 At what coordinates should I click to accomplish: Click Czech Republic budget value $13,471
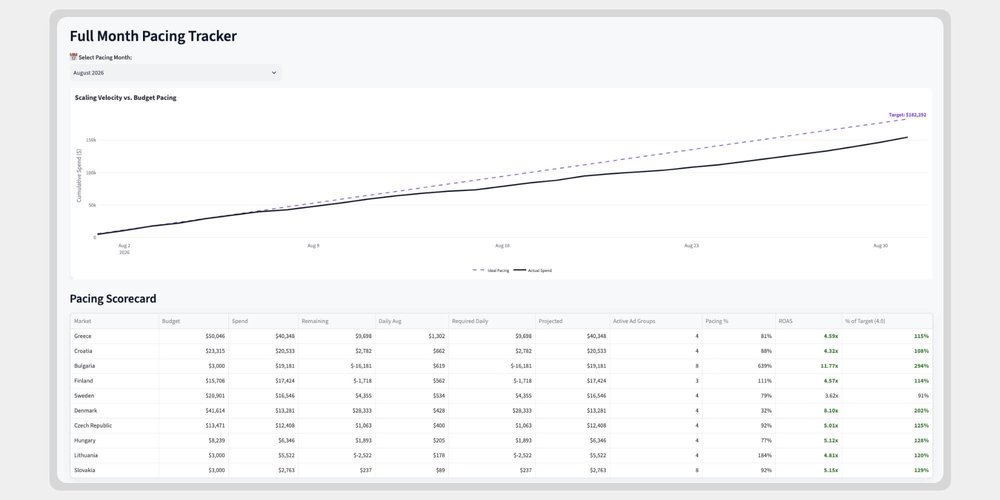[215, 425]
